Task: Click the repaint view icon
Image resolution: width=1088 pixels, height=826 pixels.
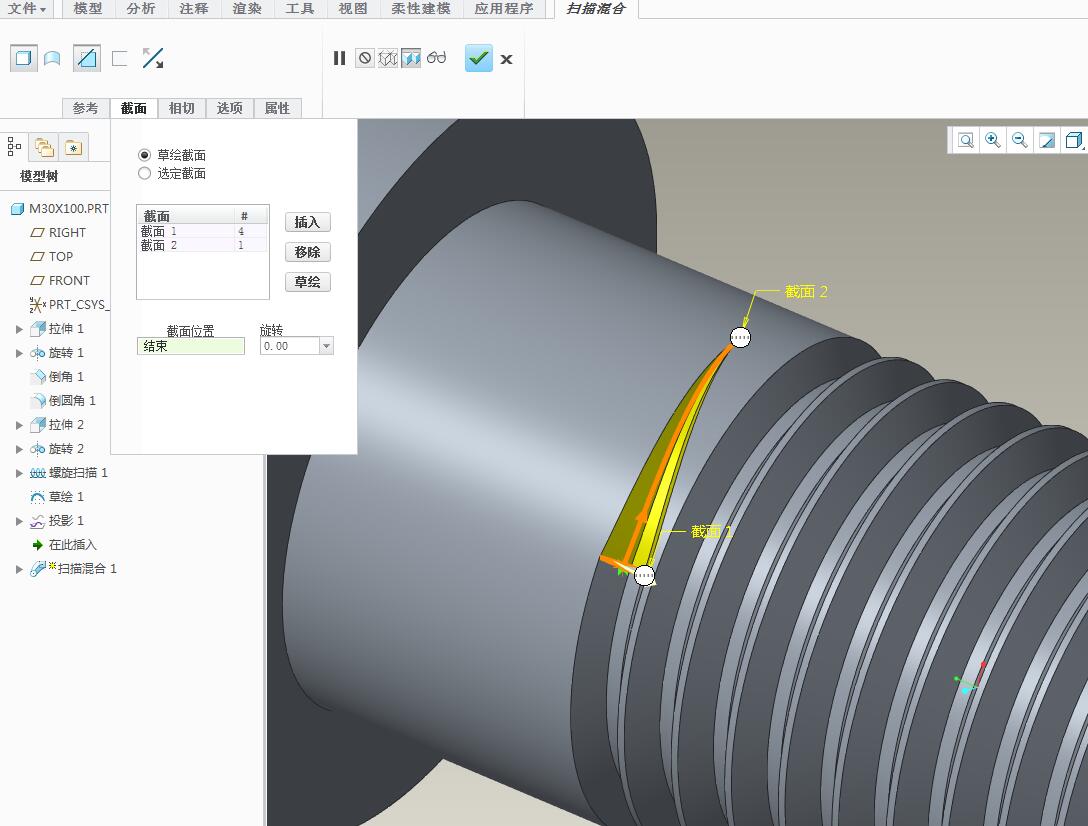Action: click(1046, 140)
